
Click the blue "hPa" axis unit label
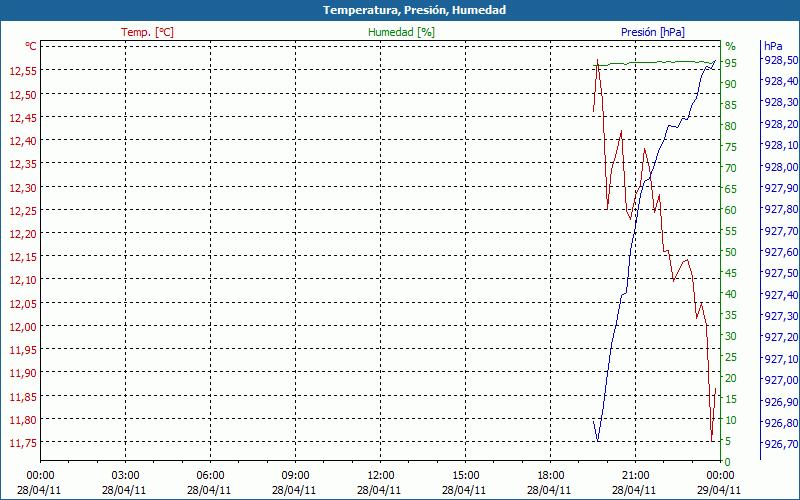pyautogui.click(x=773, y=46)
